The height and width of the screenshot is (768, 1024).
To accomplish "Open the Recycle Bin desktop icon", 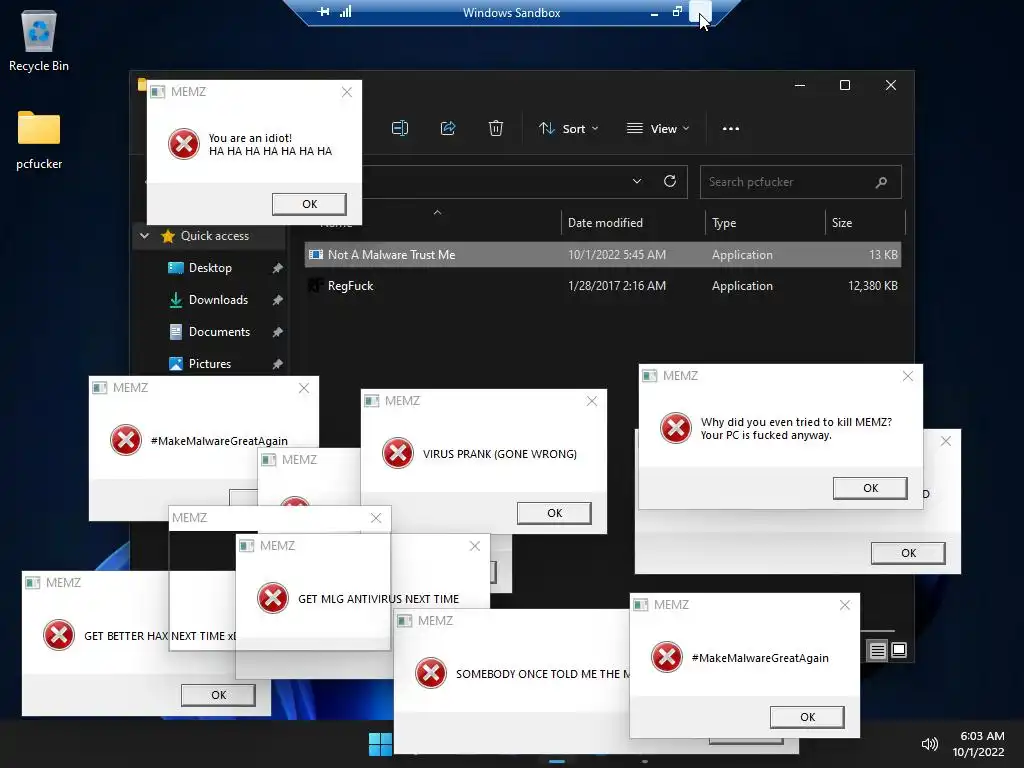I will (39, 40).
